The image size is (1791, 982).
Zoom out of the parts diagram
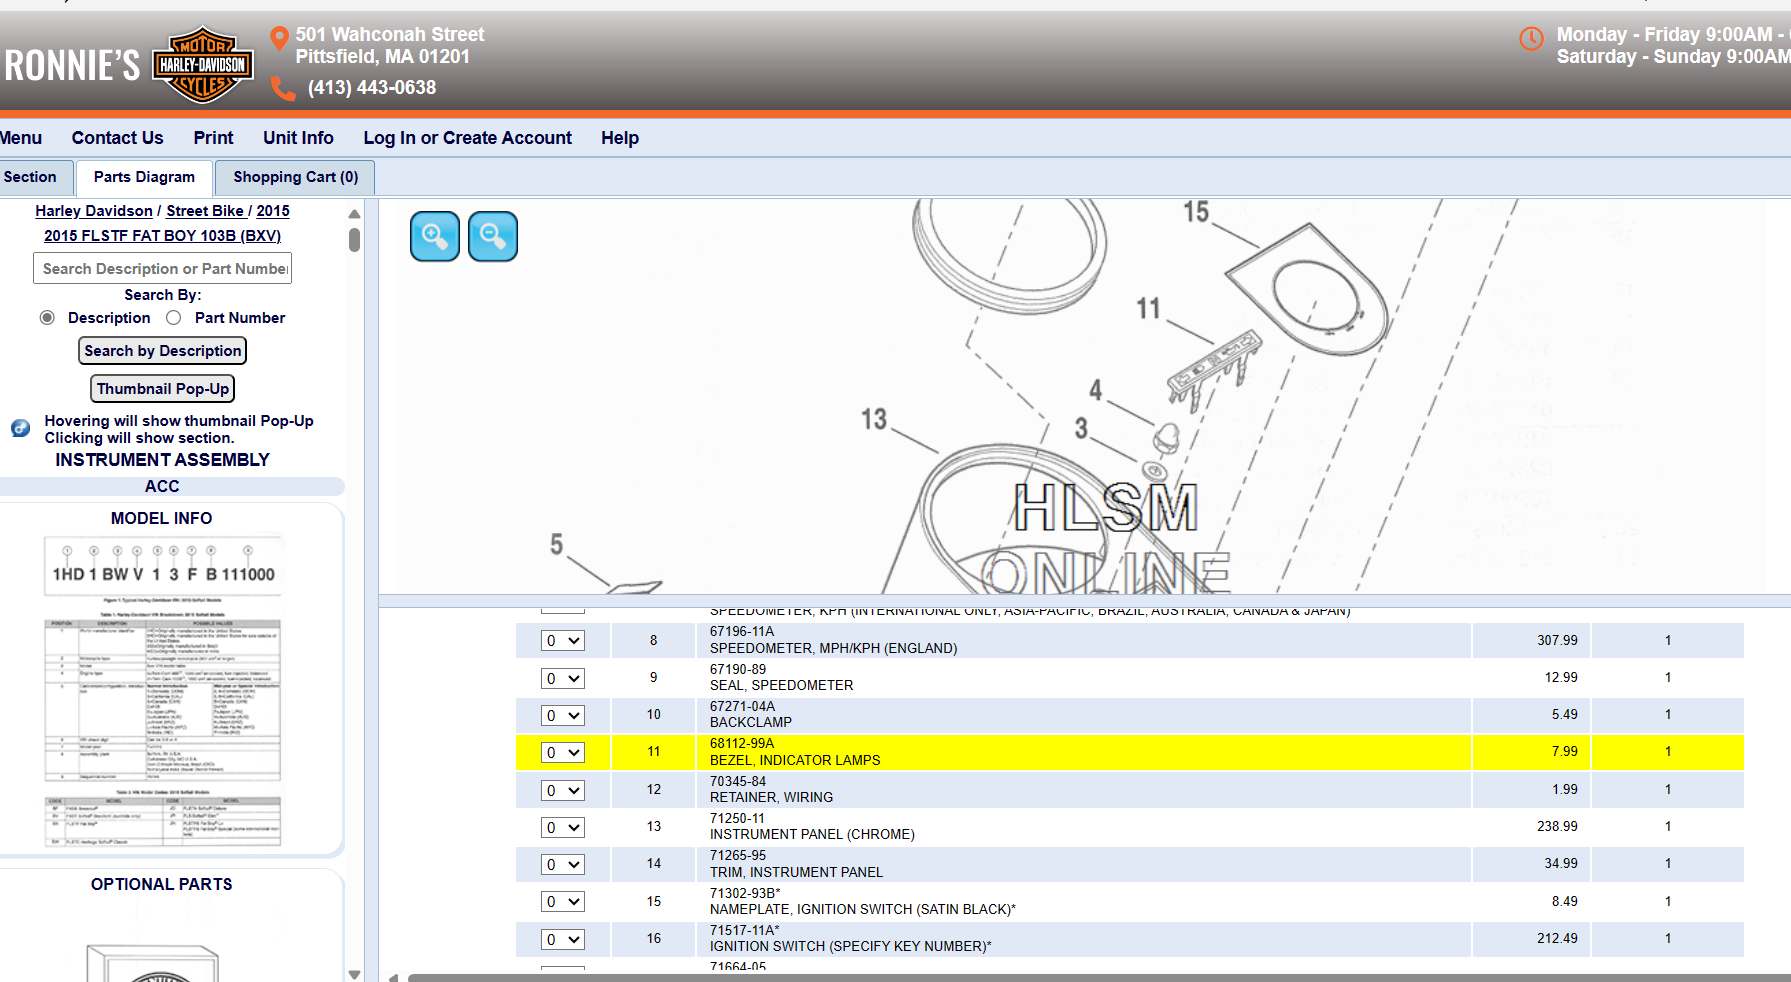pos(492,236)
